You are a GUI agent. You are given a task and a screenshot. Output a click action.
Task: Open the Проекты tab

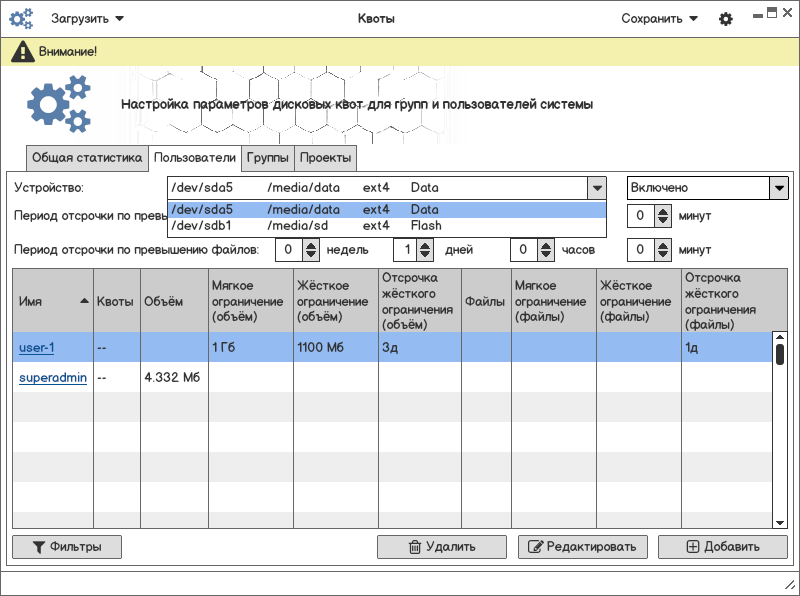click(325, 158)
